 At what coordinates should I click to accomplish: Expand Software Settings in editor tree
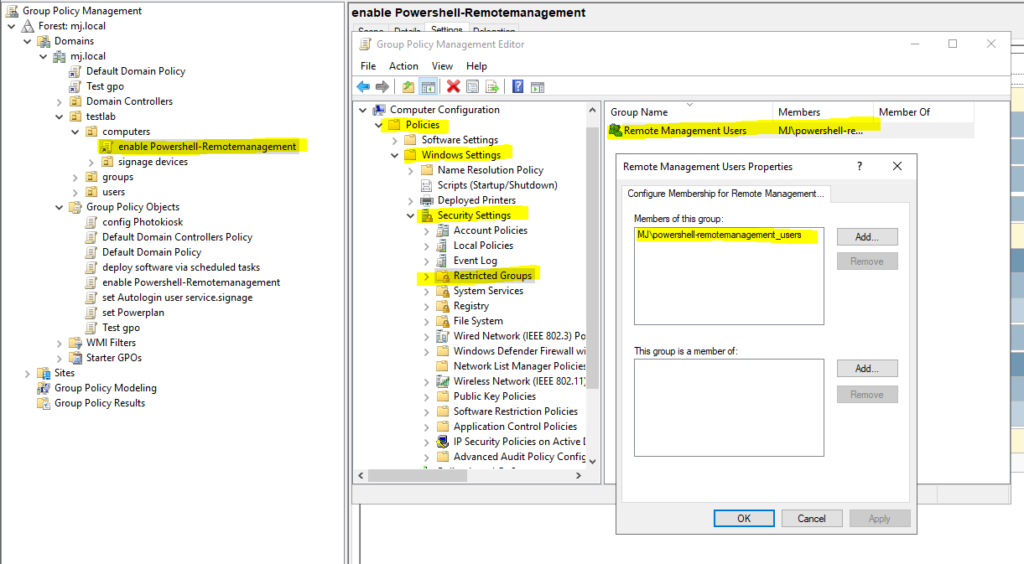(394, 140)
